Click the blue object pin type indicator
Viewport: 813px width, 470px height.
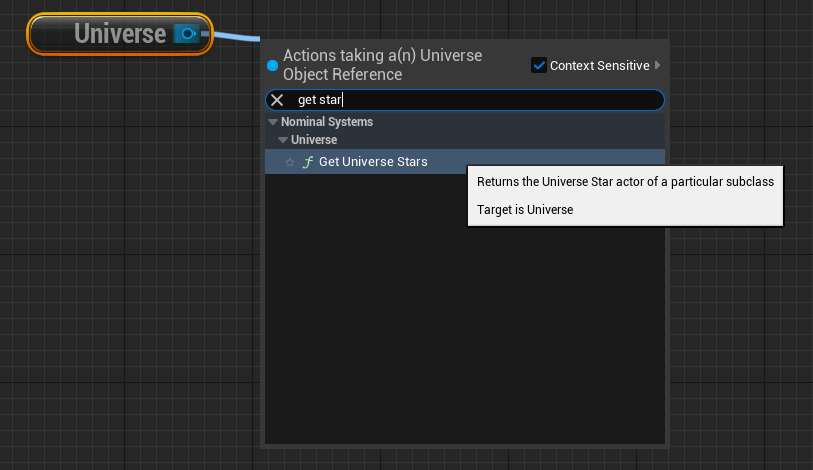point(272,65)
